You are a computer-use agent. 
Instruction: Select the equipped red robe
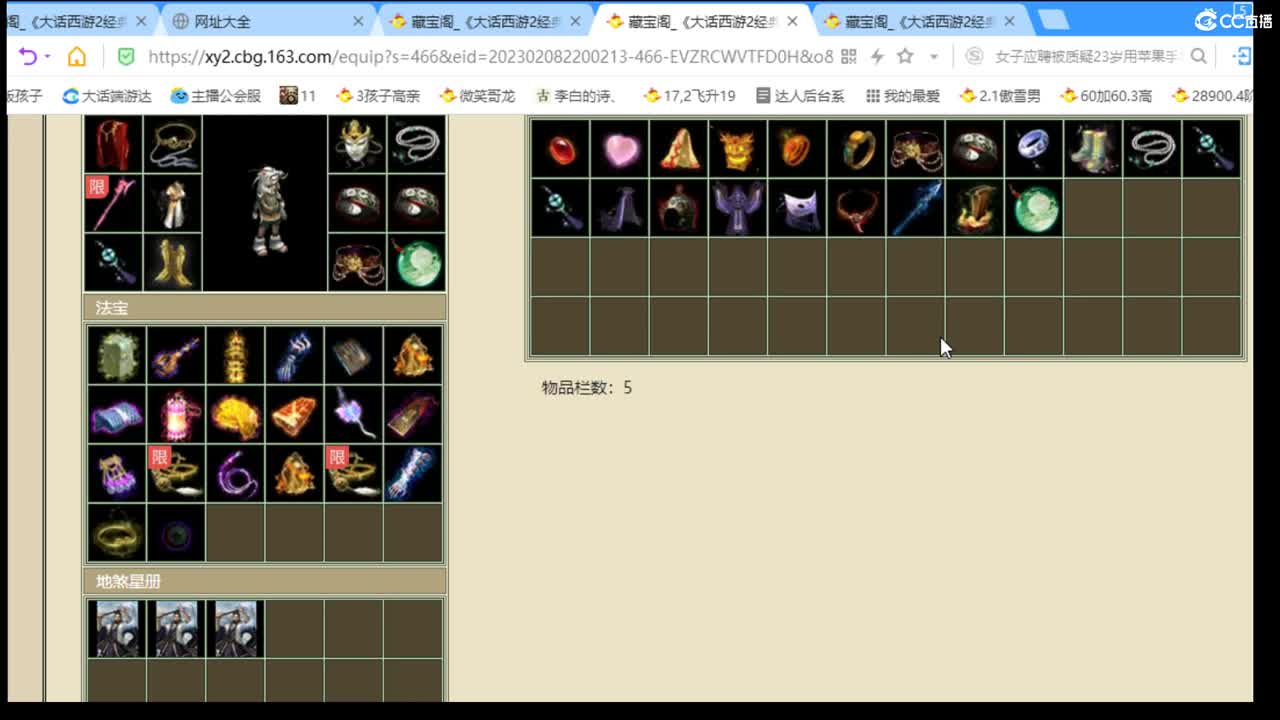tap(113, 144)
